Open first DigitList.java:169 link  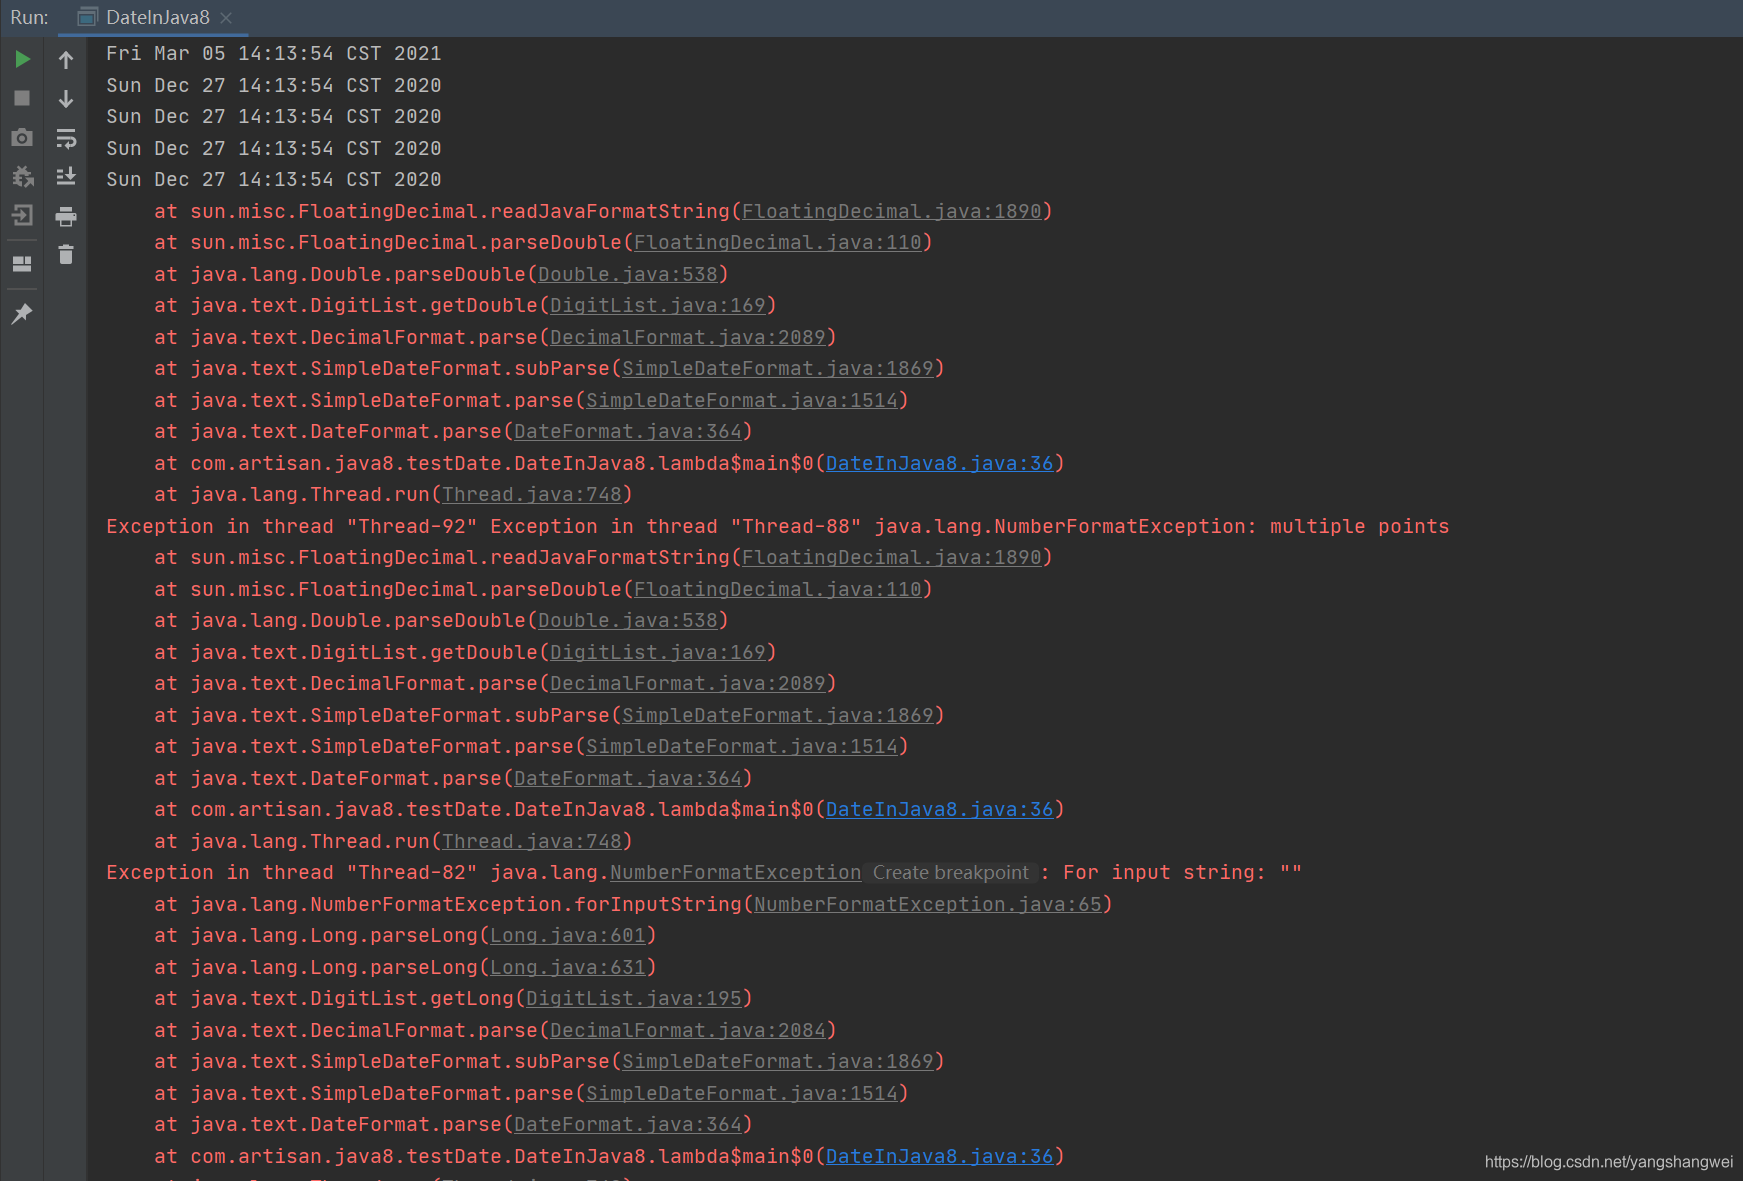(657, 305)
